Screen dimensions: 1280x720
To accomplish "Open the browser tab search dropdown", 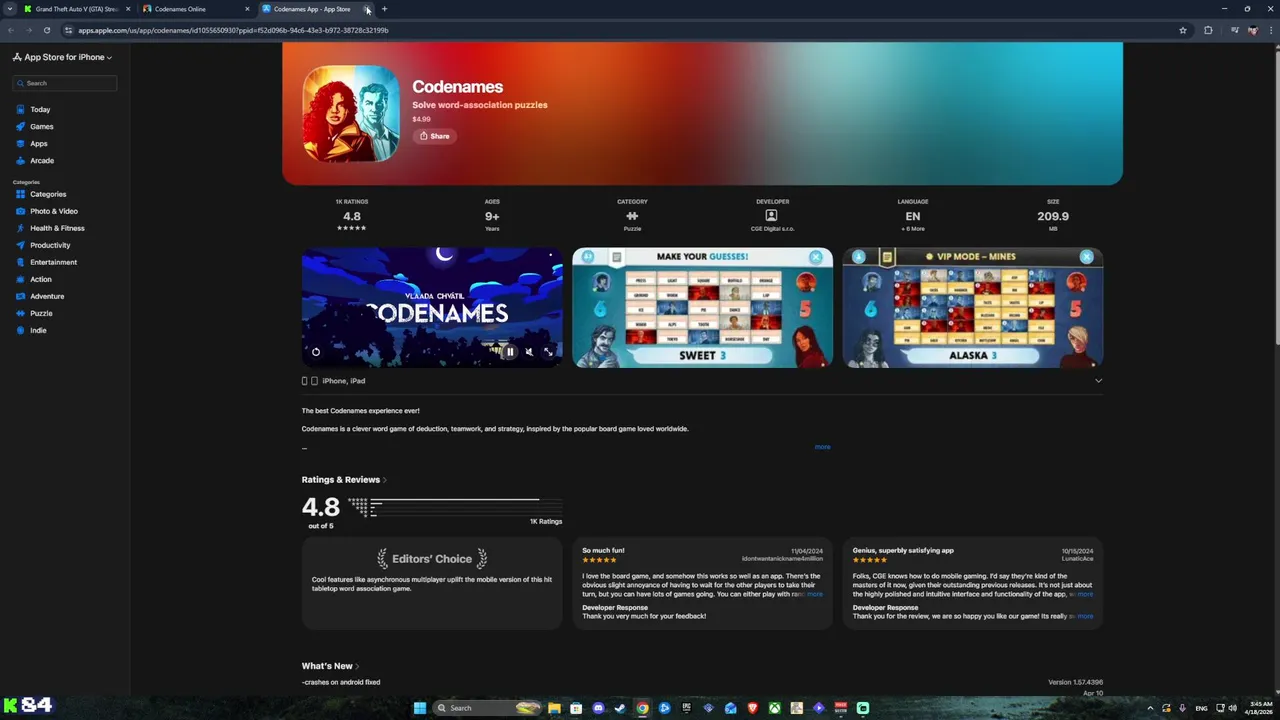I will click(x=10, y=9).
